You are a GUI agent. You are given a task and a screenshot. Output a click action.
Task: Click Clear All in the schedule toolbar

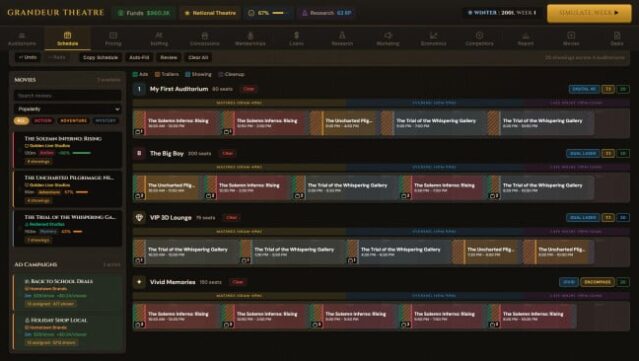(198, 57)
